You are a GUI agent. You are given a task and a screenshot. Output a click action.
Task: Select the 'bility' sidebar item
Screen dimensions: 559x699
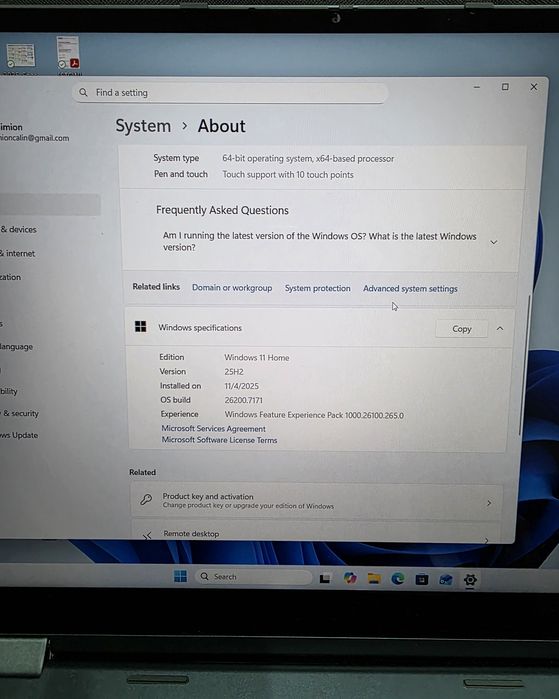8,391
